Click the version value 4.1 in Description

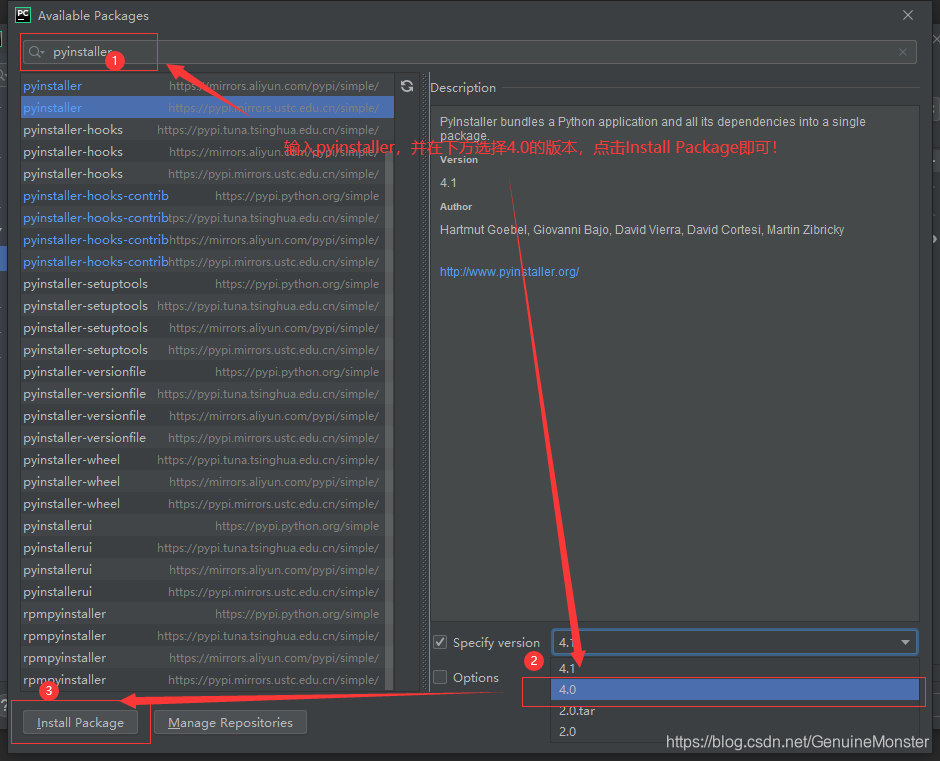coord(448,183)
